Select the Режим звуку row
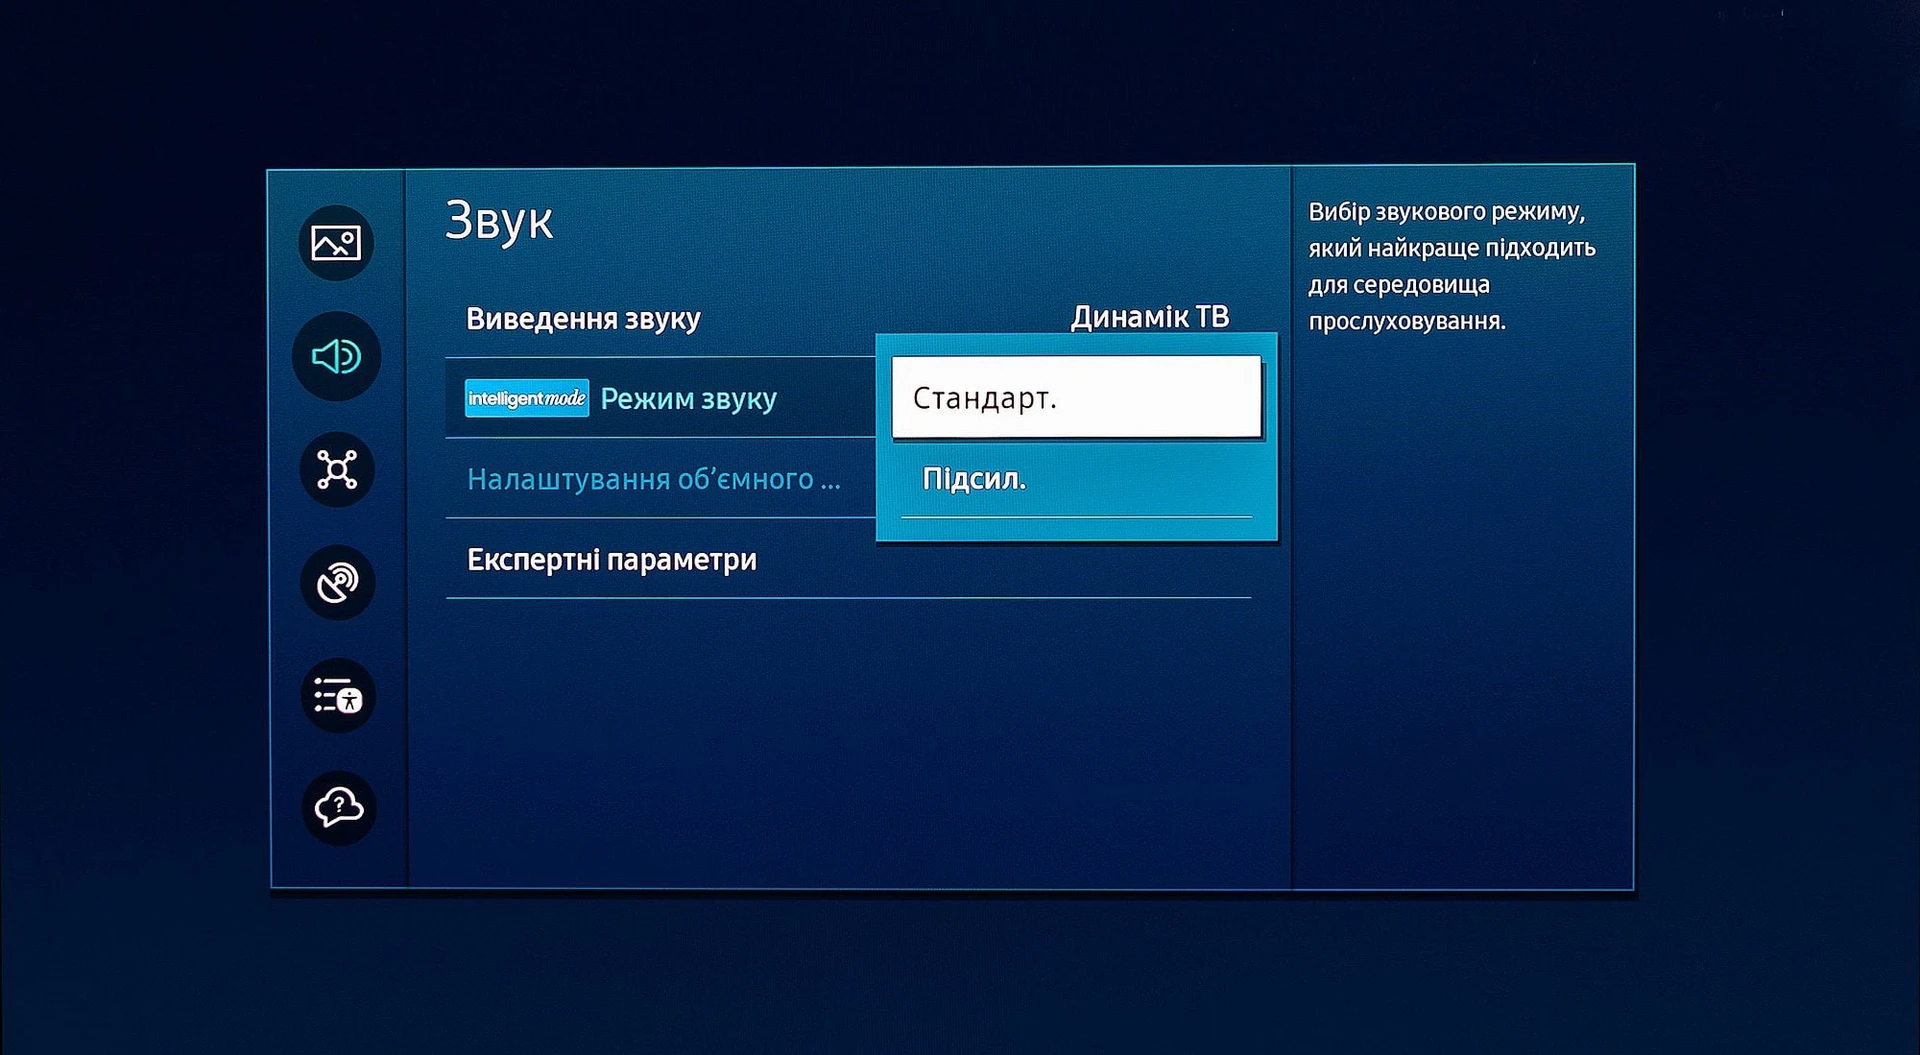 (x=660, y=398)
